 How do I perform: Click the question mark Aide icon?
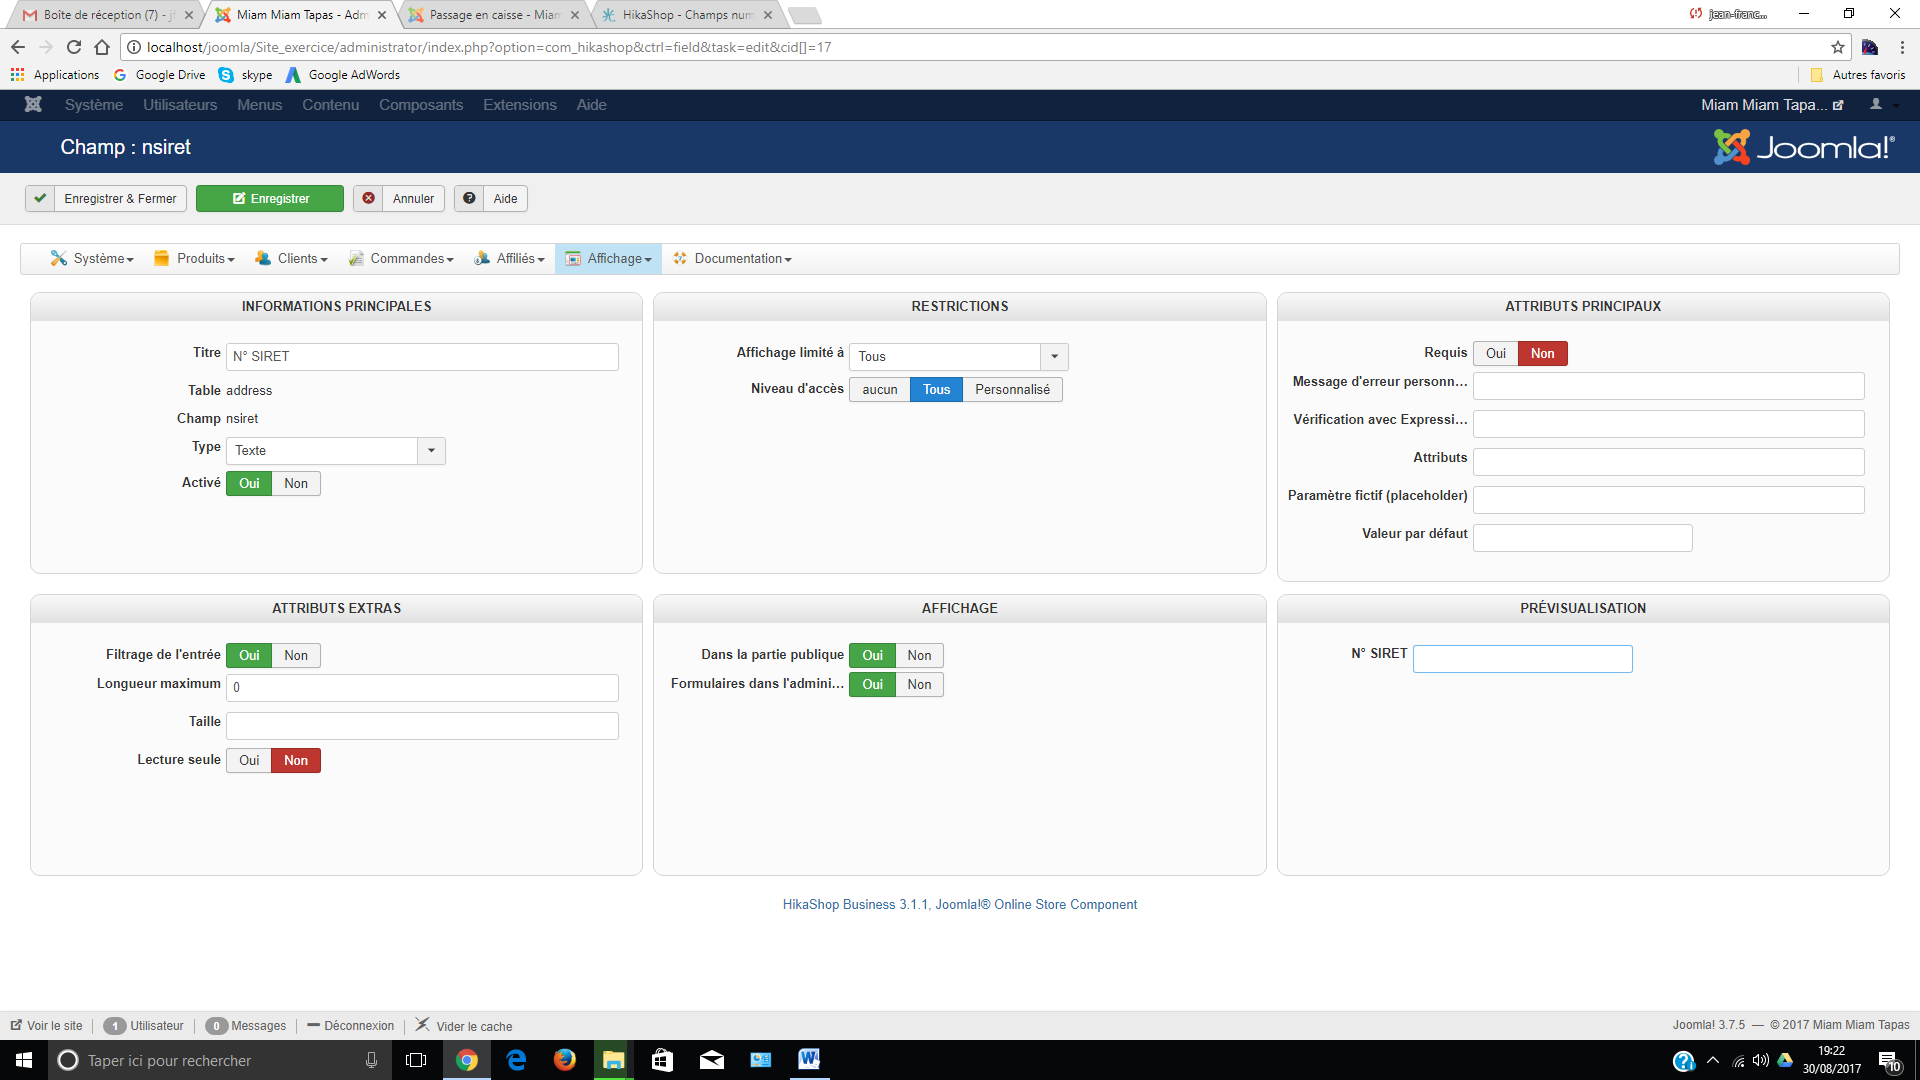469,199
